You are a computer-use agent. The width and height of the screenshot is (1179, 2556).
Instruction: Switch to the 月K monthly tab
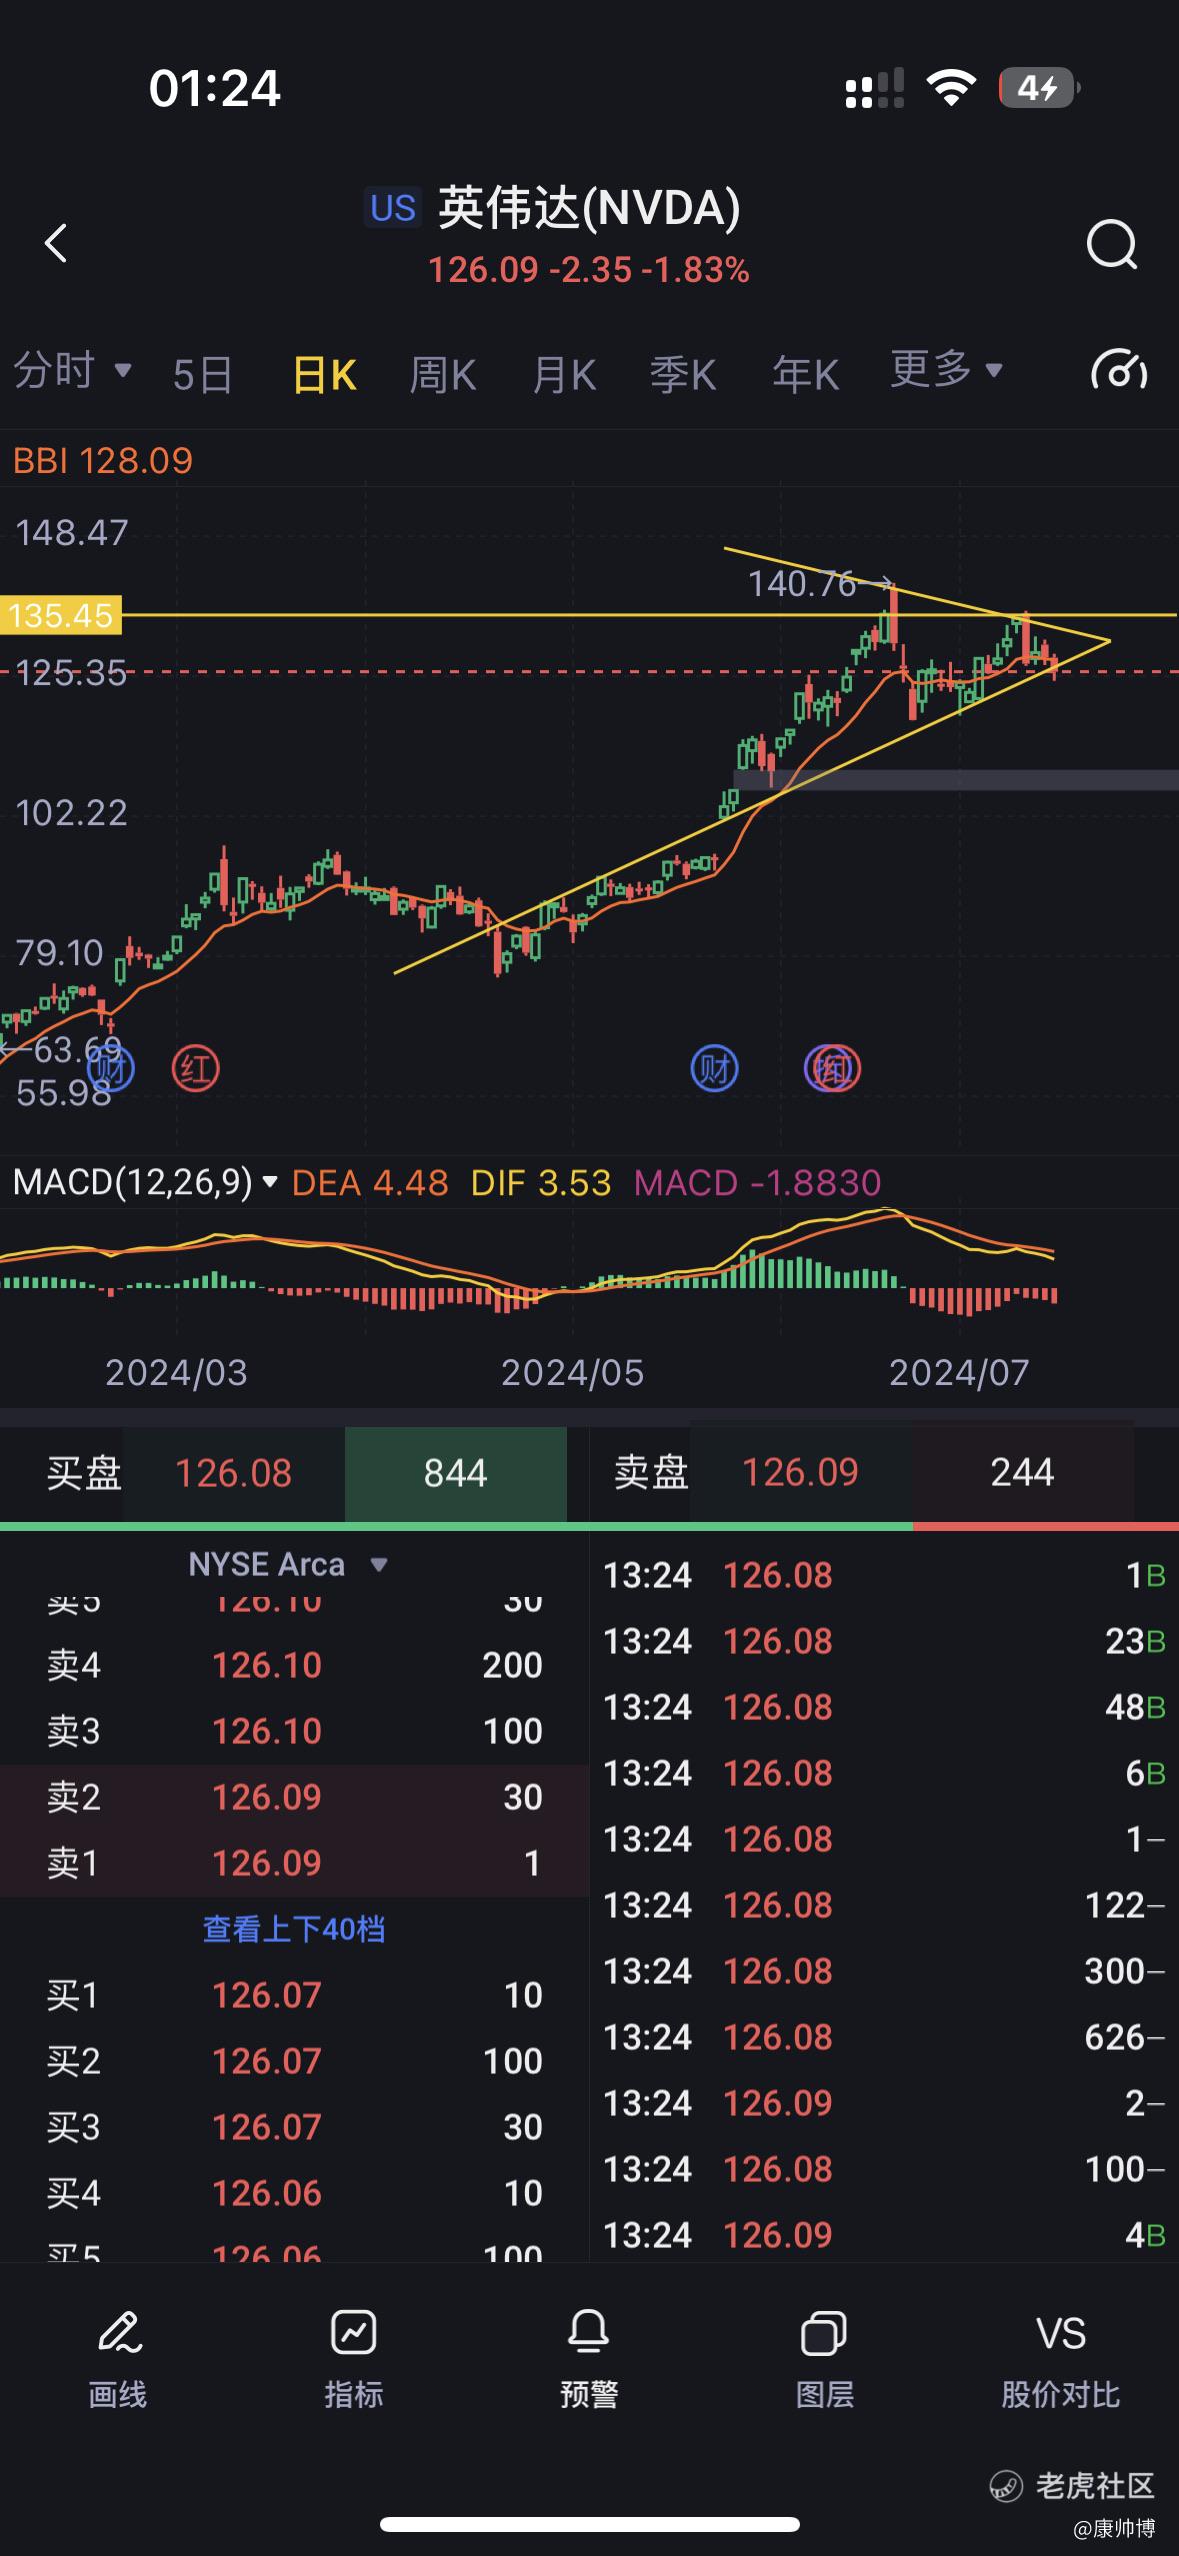564,375
